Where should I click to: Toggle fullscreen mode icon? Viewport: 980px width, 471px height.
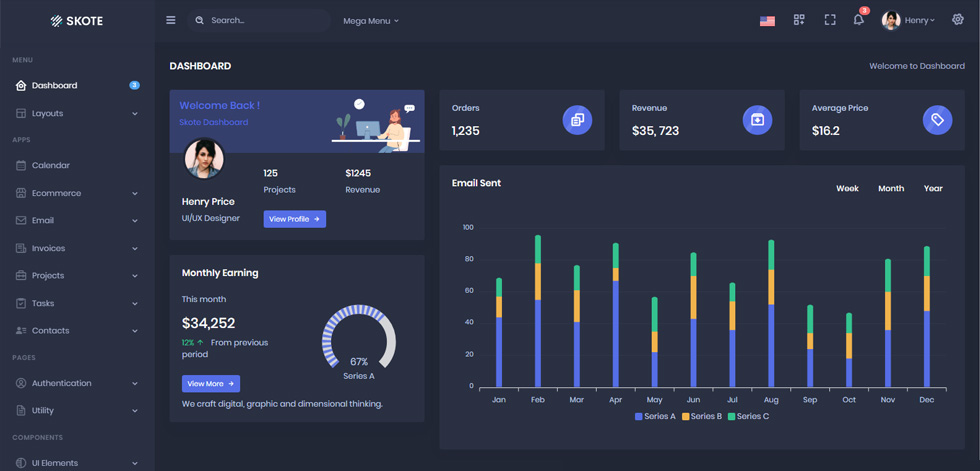coord(829,20)
